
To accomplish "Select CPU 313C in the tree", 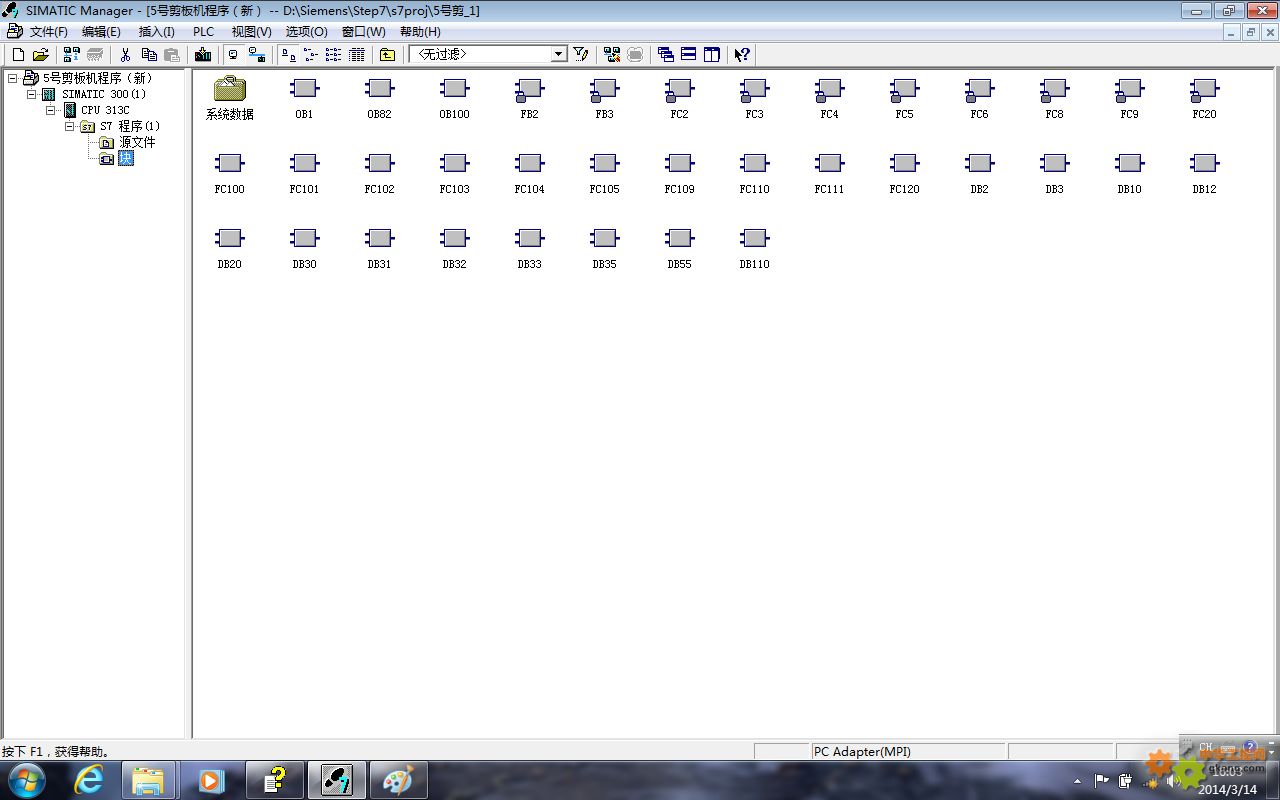I will (x=105, y=110).
